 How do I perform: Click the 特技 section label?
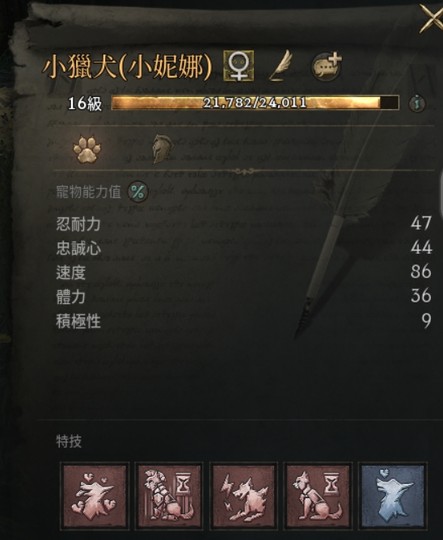click(69, 441)
